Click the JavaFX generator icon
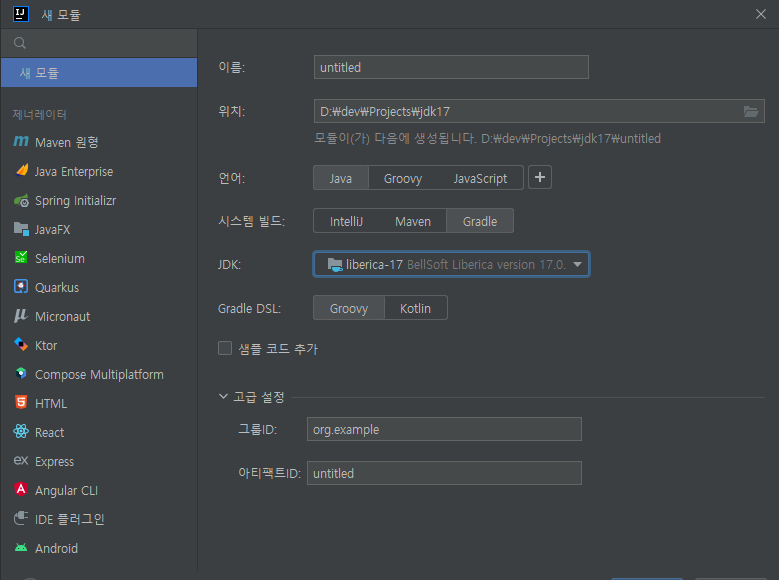Screen dimensions: 779x580 point(21,229)
